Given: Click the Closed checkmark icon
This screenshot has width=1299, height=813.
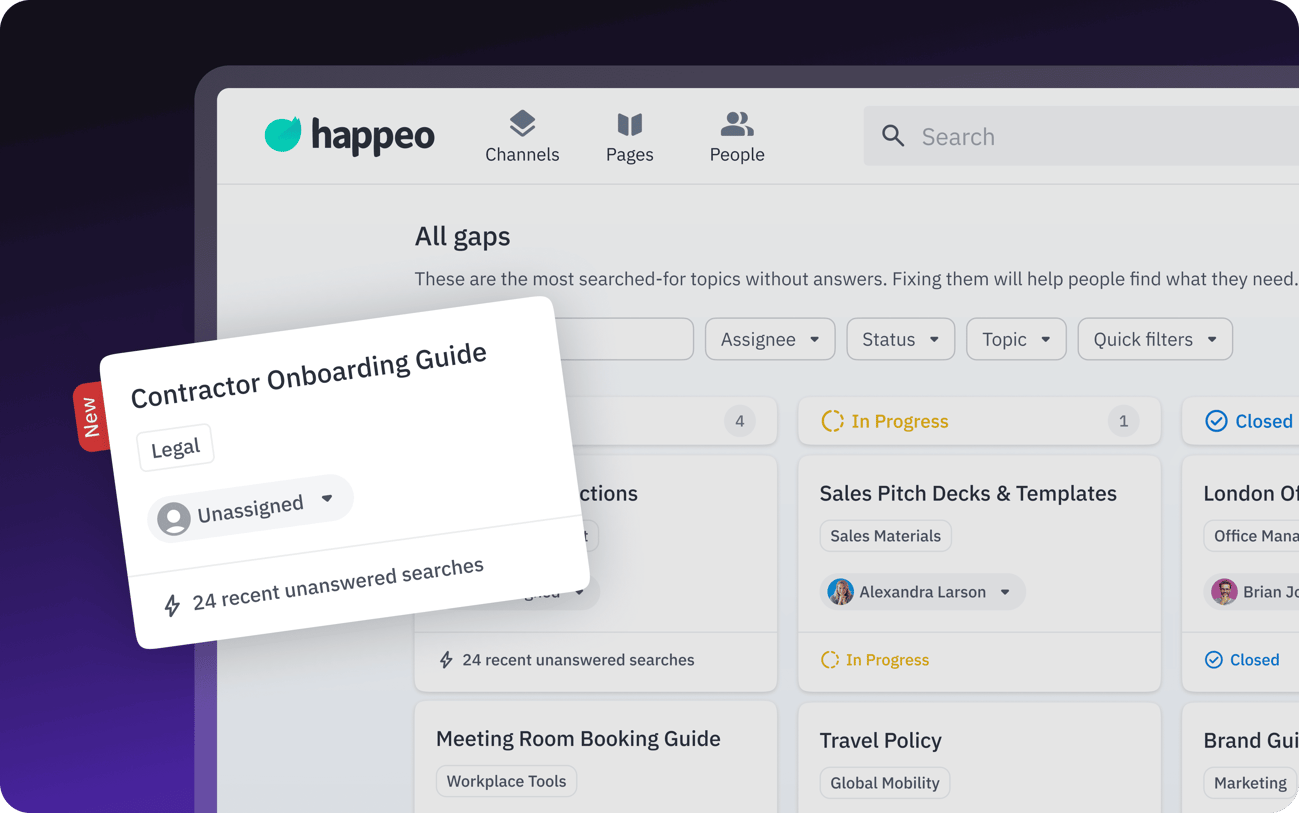Looking at the screenshot, I should click(1215, 421).
